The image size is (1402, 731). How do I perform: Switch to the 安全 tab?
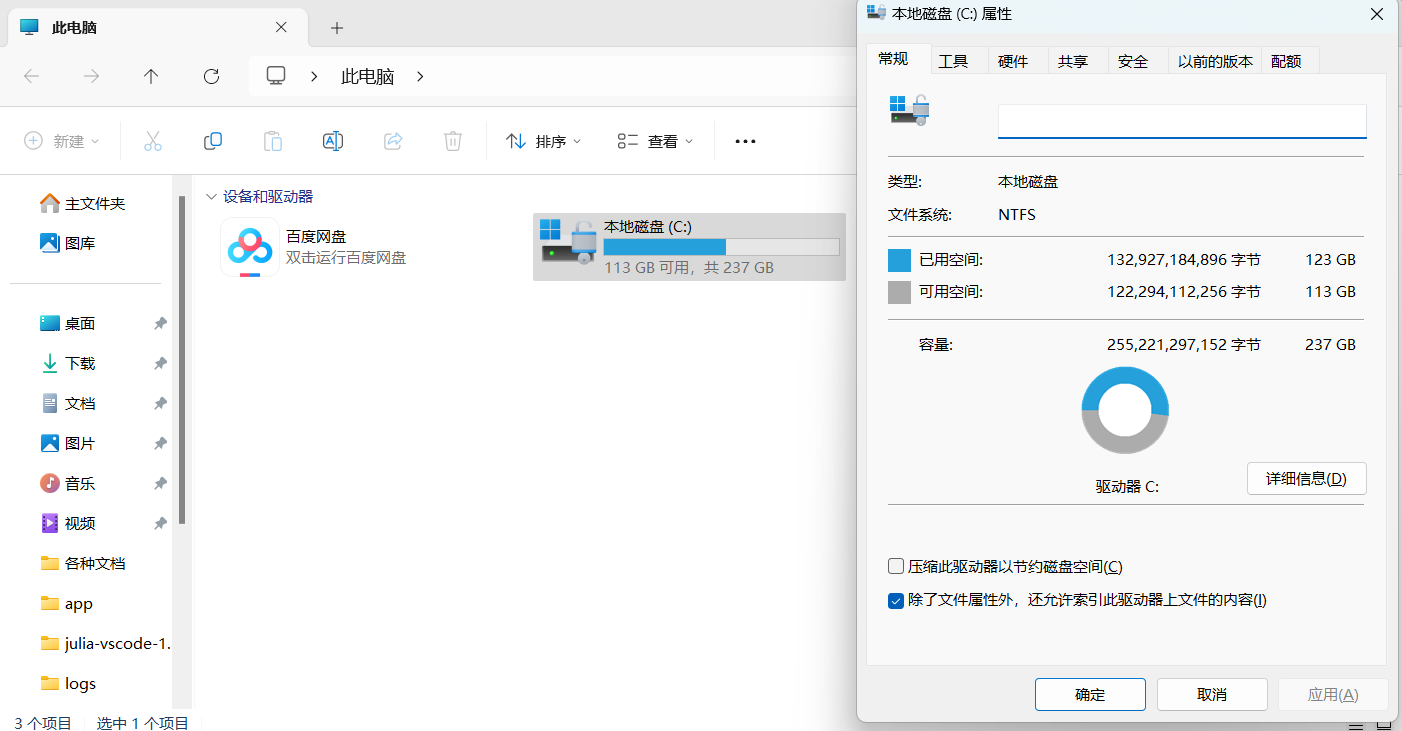pos(1133,61)
